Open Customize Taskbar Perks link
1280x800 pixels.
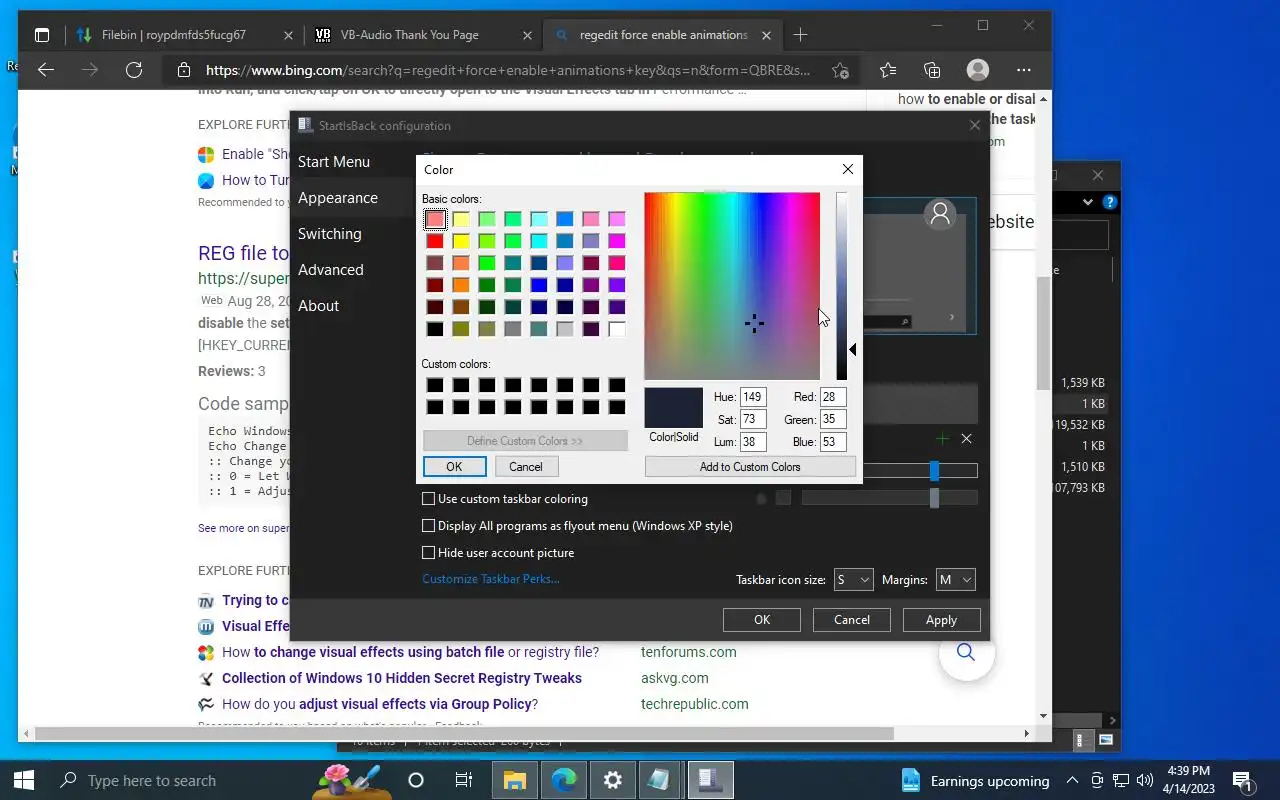click(x=491, y=579)
